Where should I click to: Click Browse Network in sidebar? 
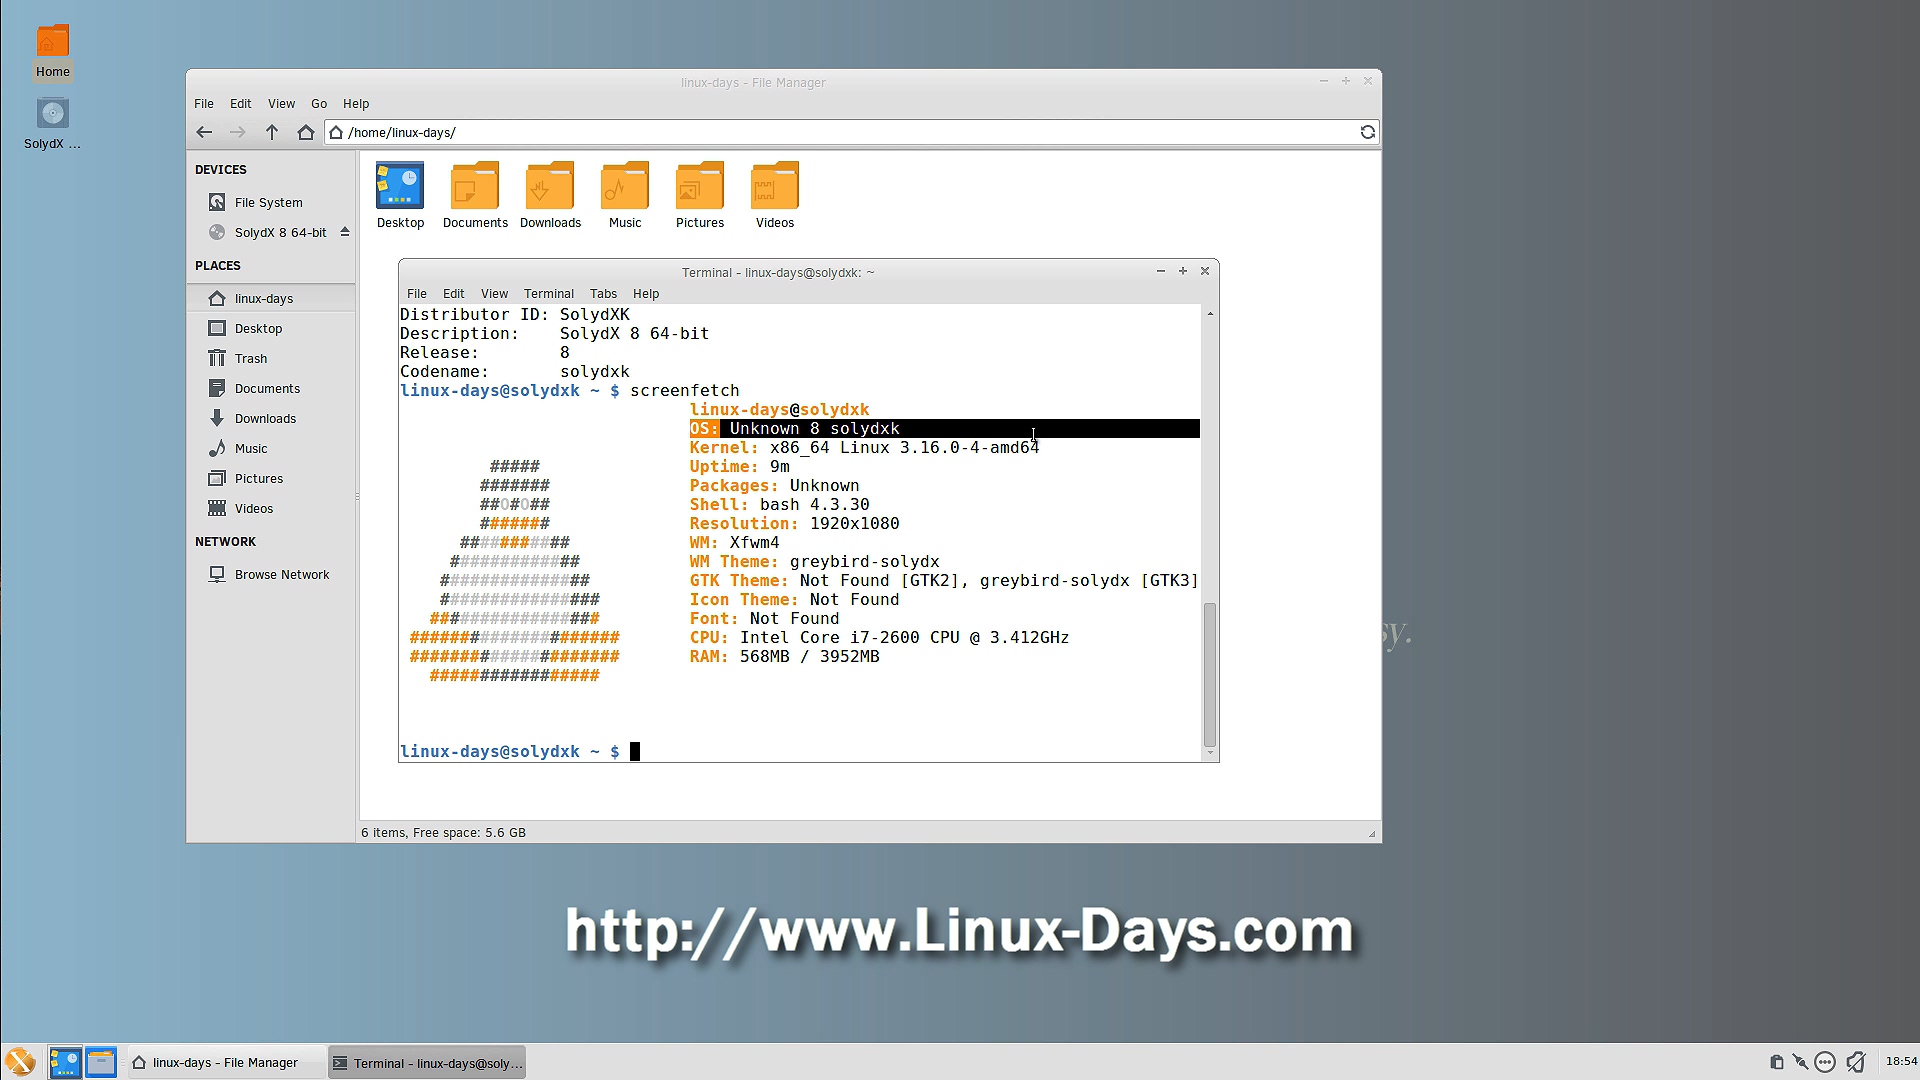(x=270, y=574)
